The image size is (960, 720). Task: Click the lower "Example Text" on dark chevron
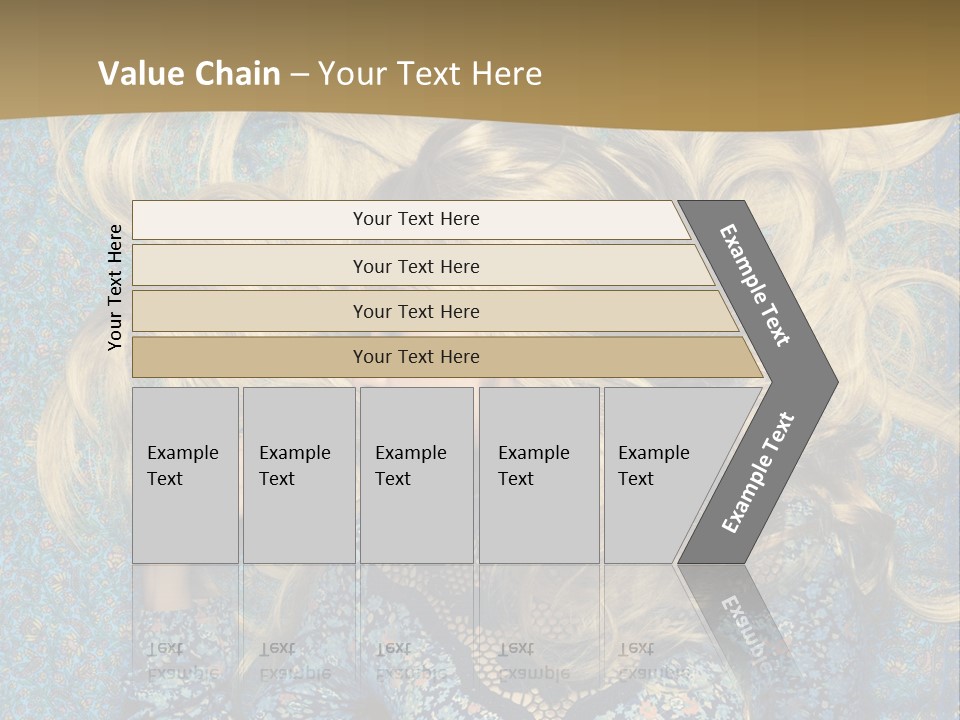point(758,472)
